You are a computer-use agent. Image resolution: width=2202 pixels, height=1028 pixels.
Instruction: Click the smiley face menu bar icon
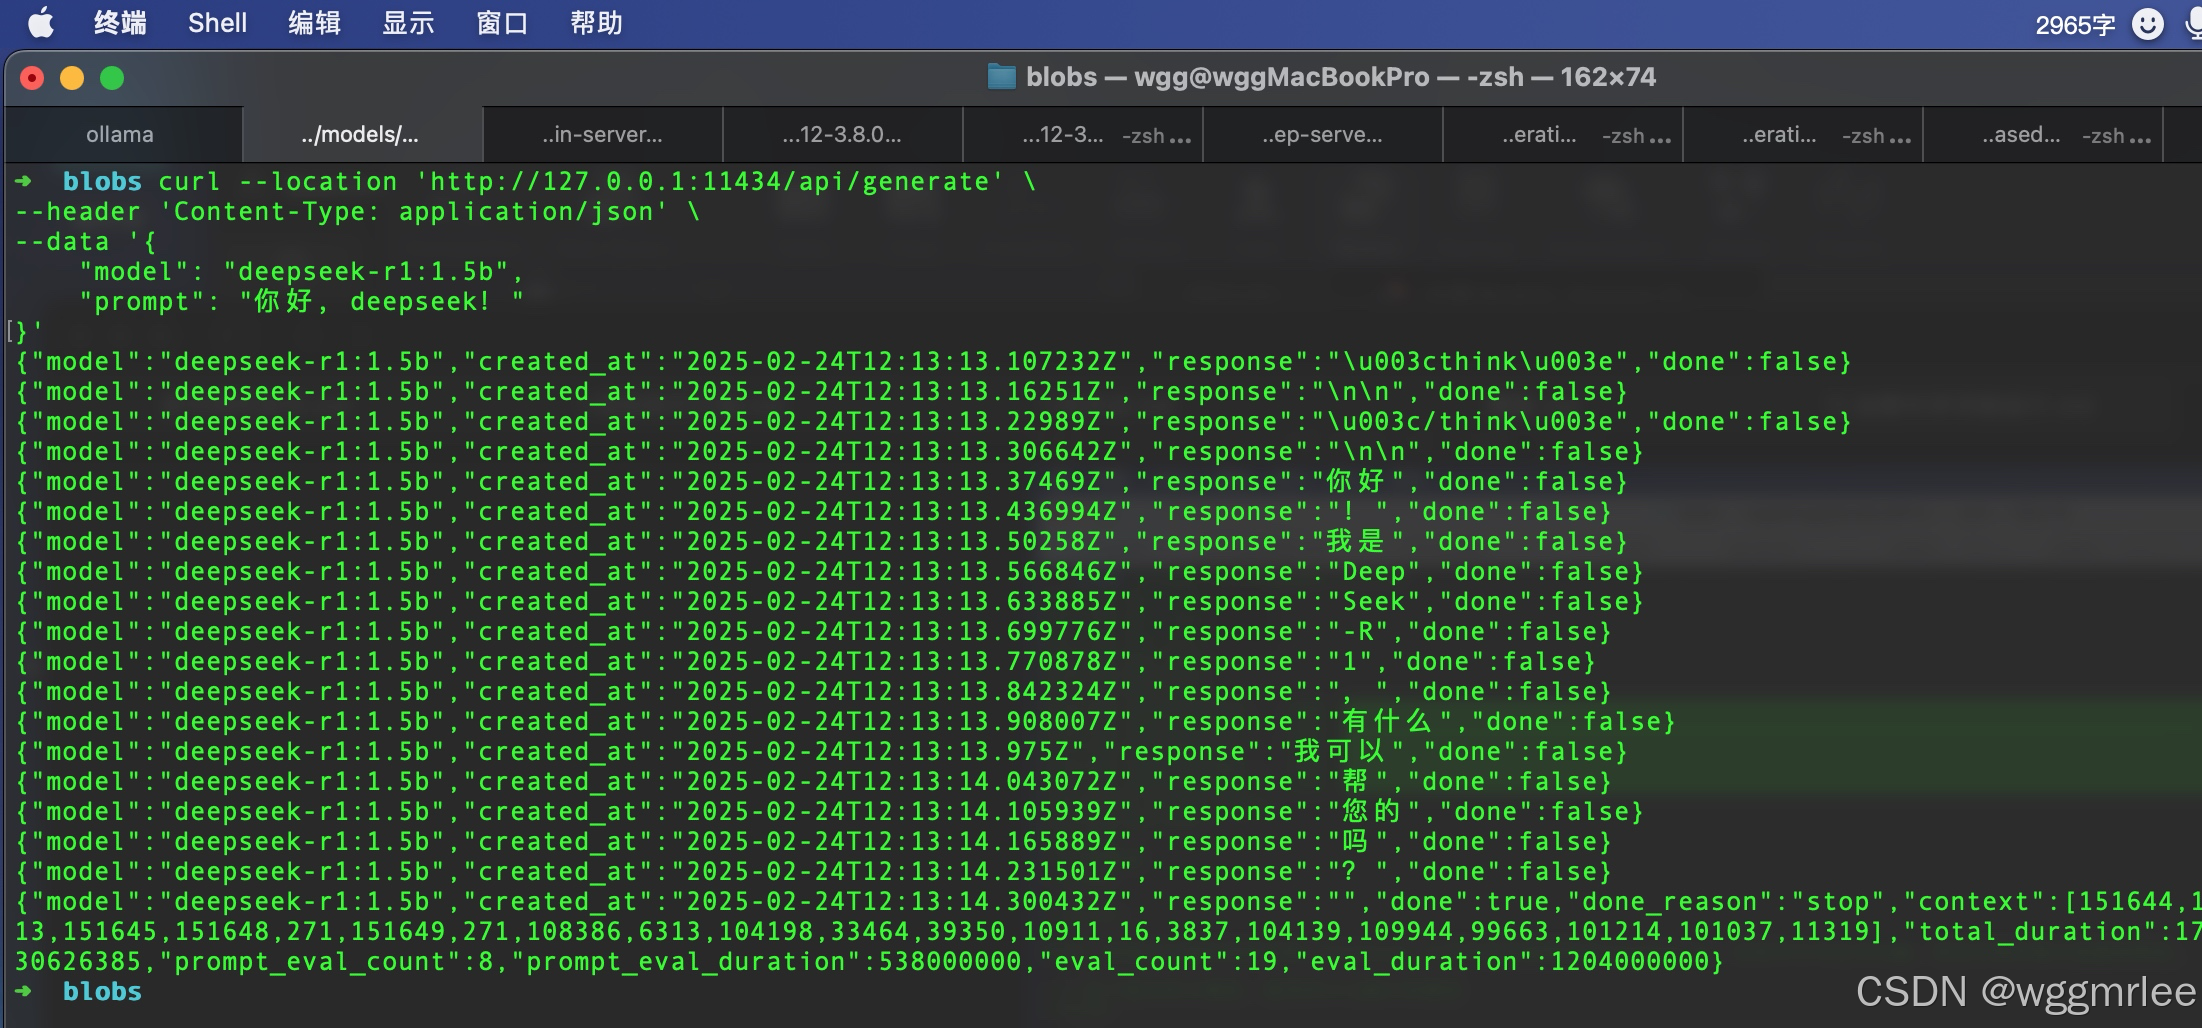(x=2147, y=24)
